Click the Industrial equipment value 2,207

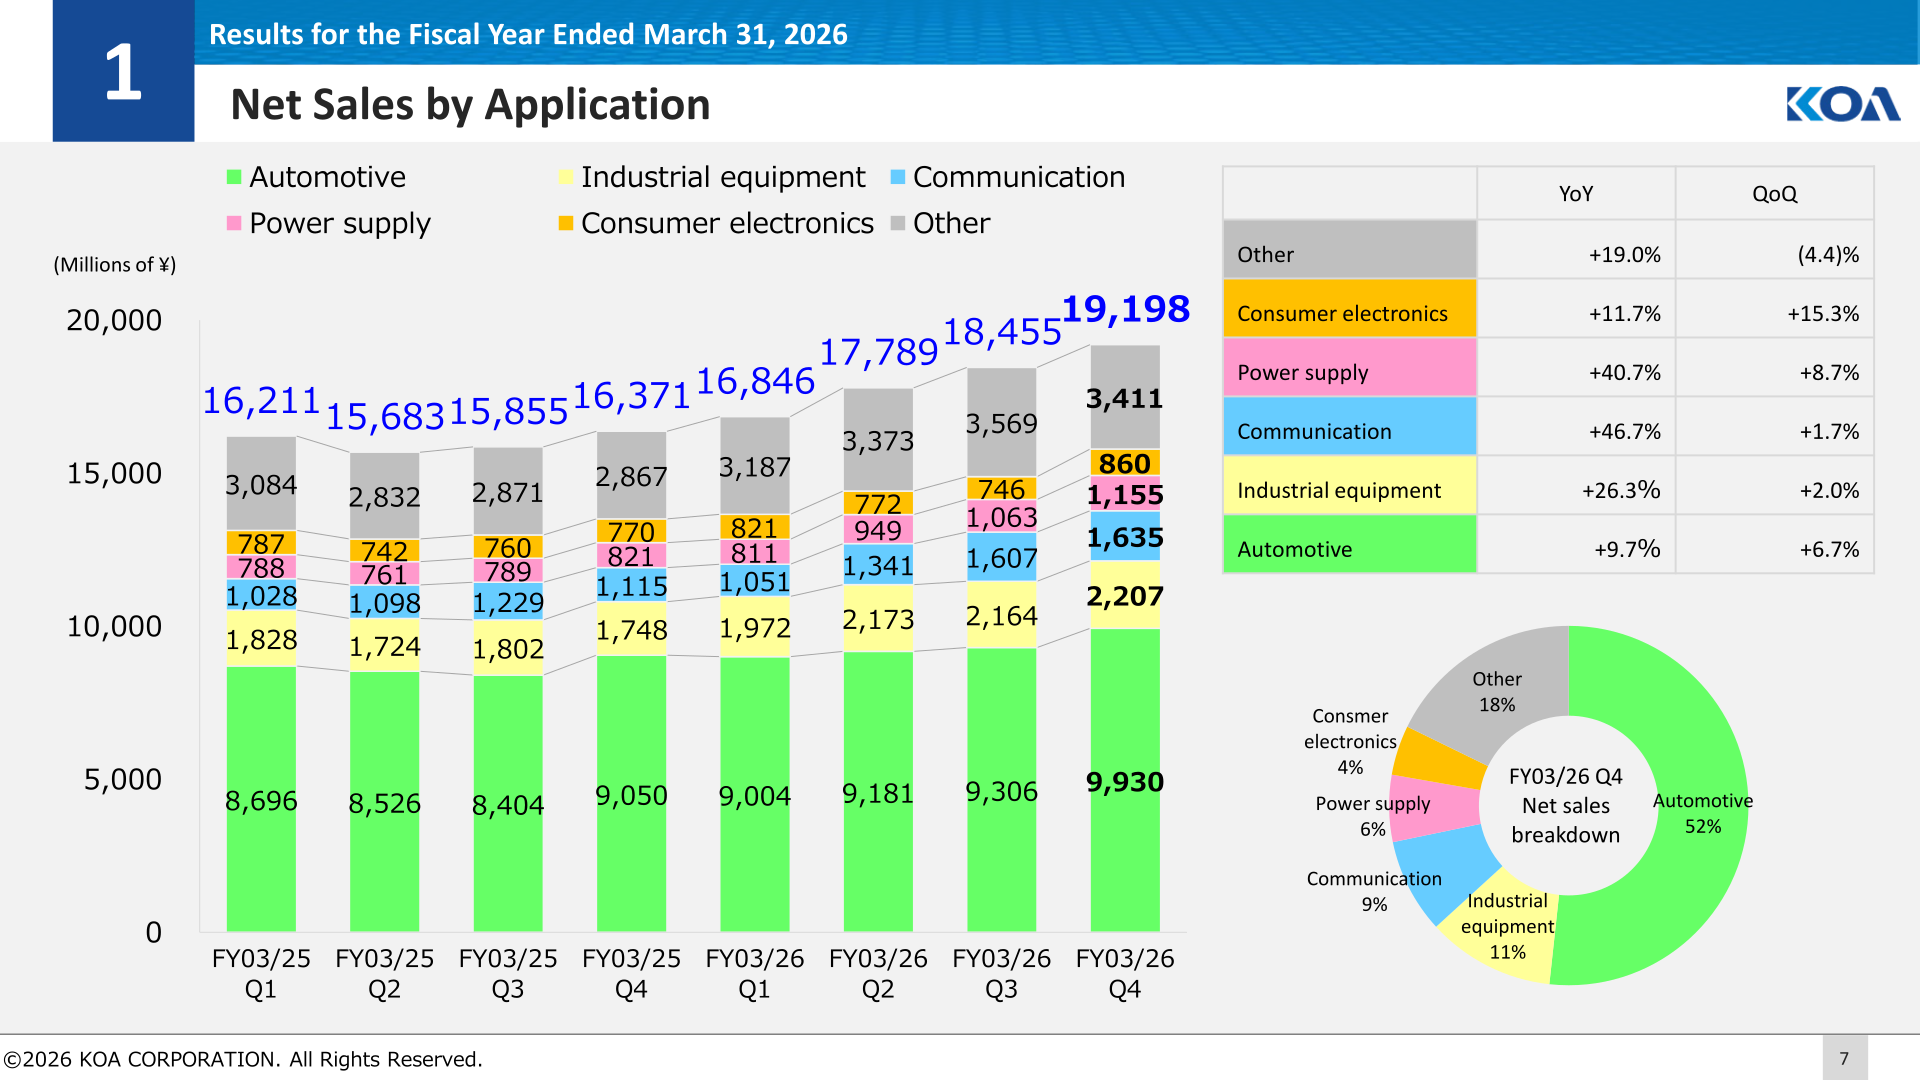[x=1125, y=596]
